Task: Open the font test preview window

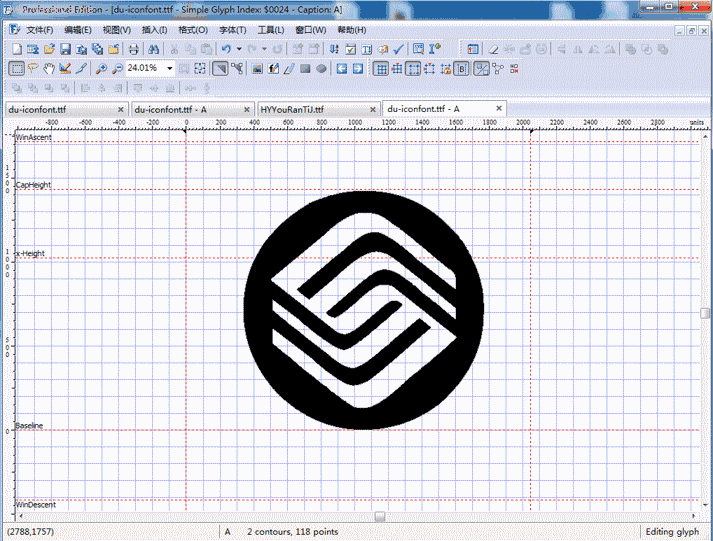Action: coord(418,49)
